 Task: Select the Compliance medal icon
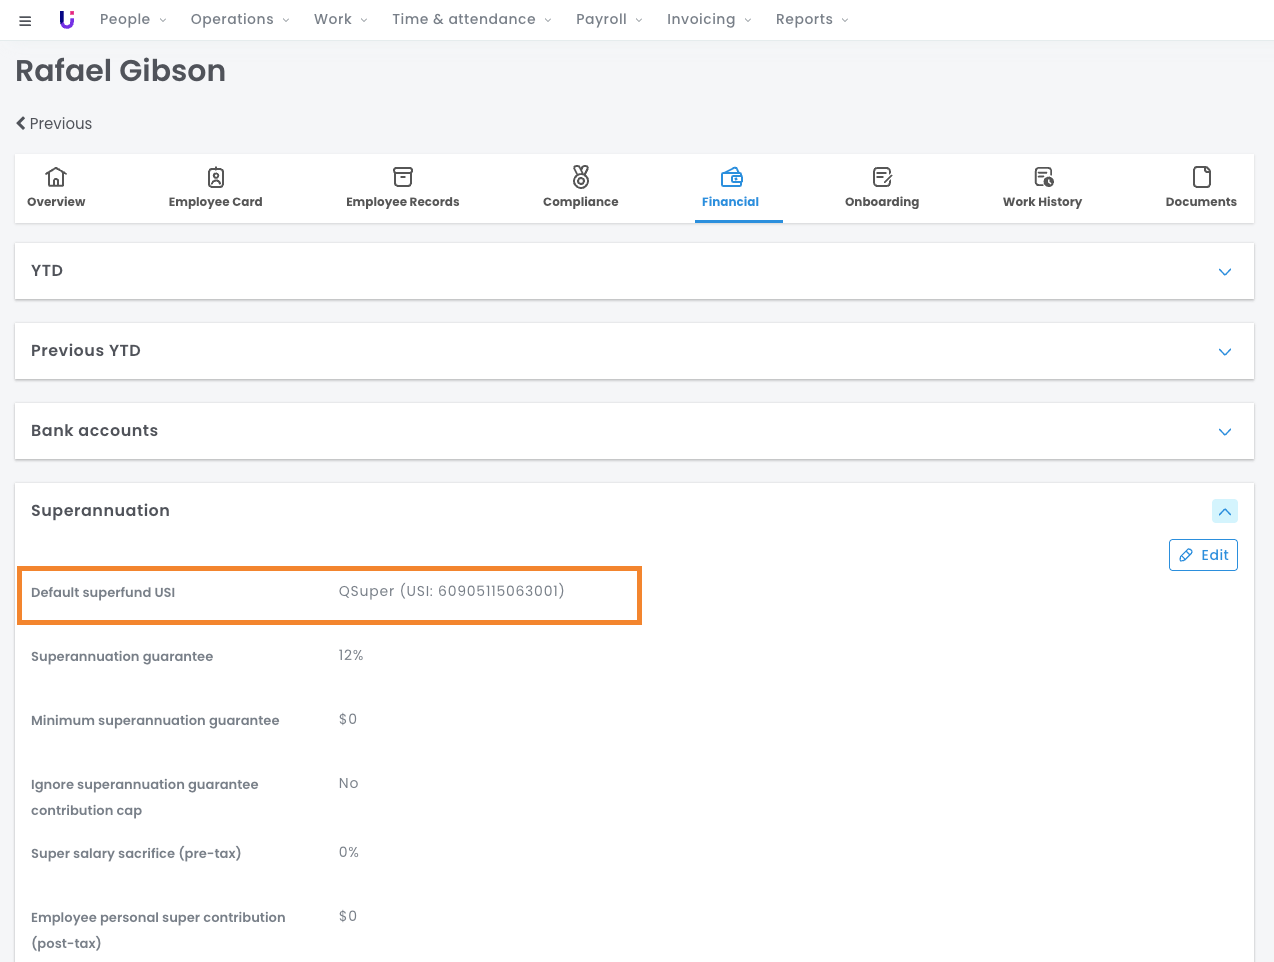tap(580, 177)
